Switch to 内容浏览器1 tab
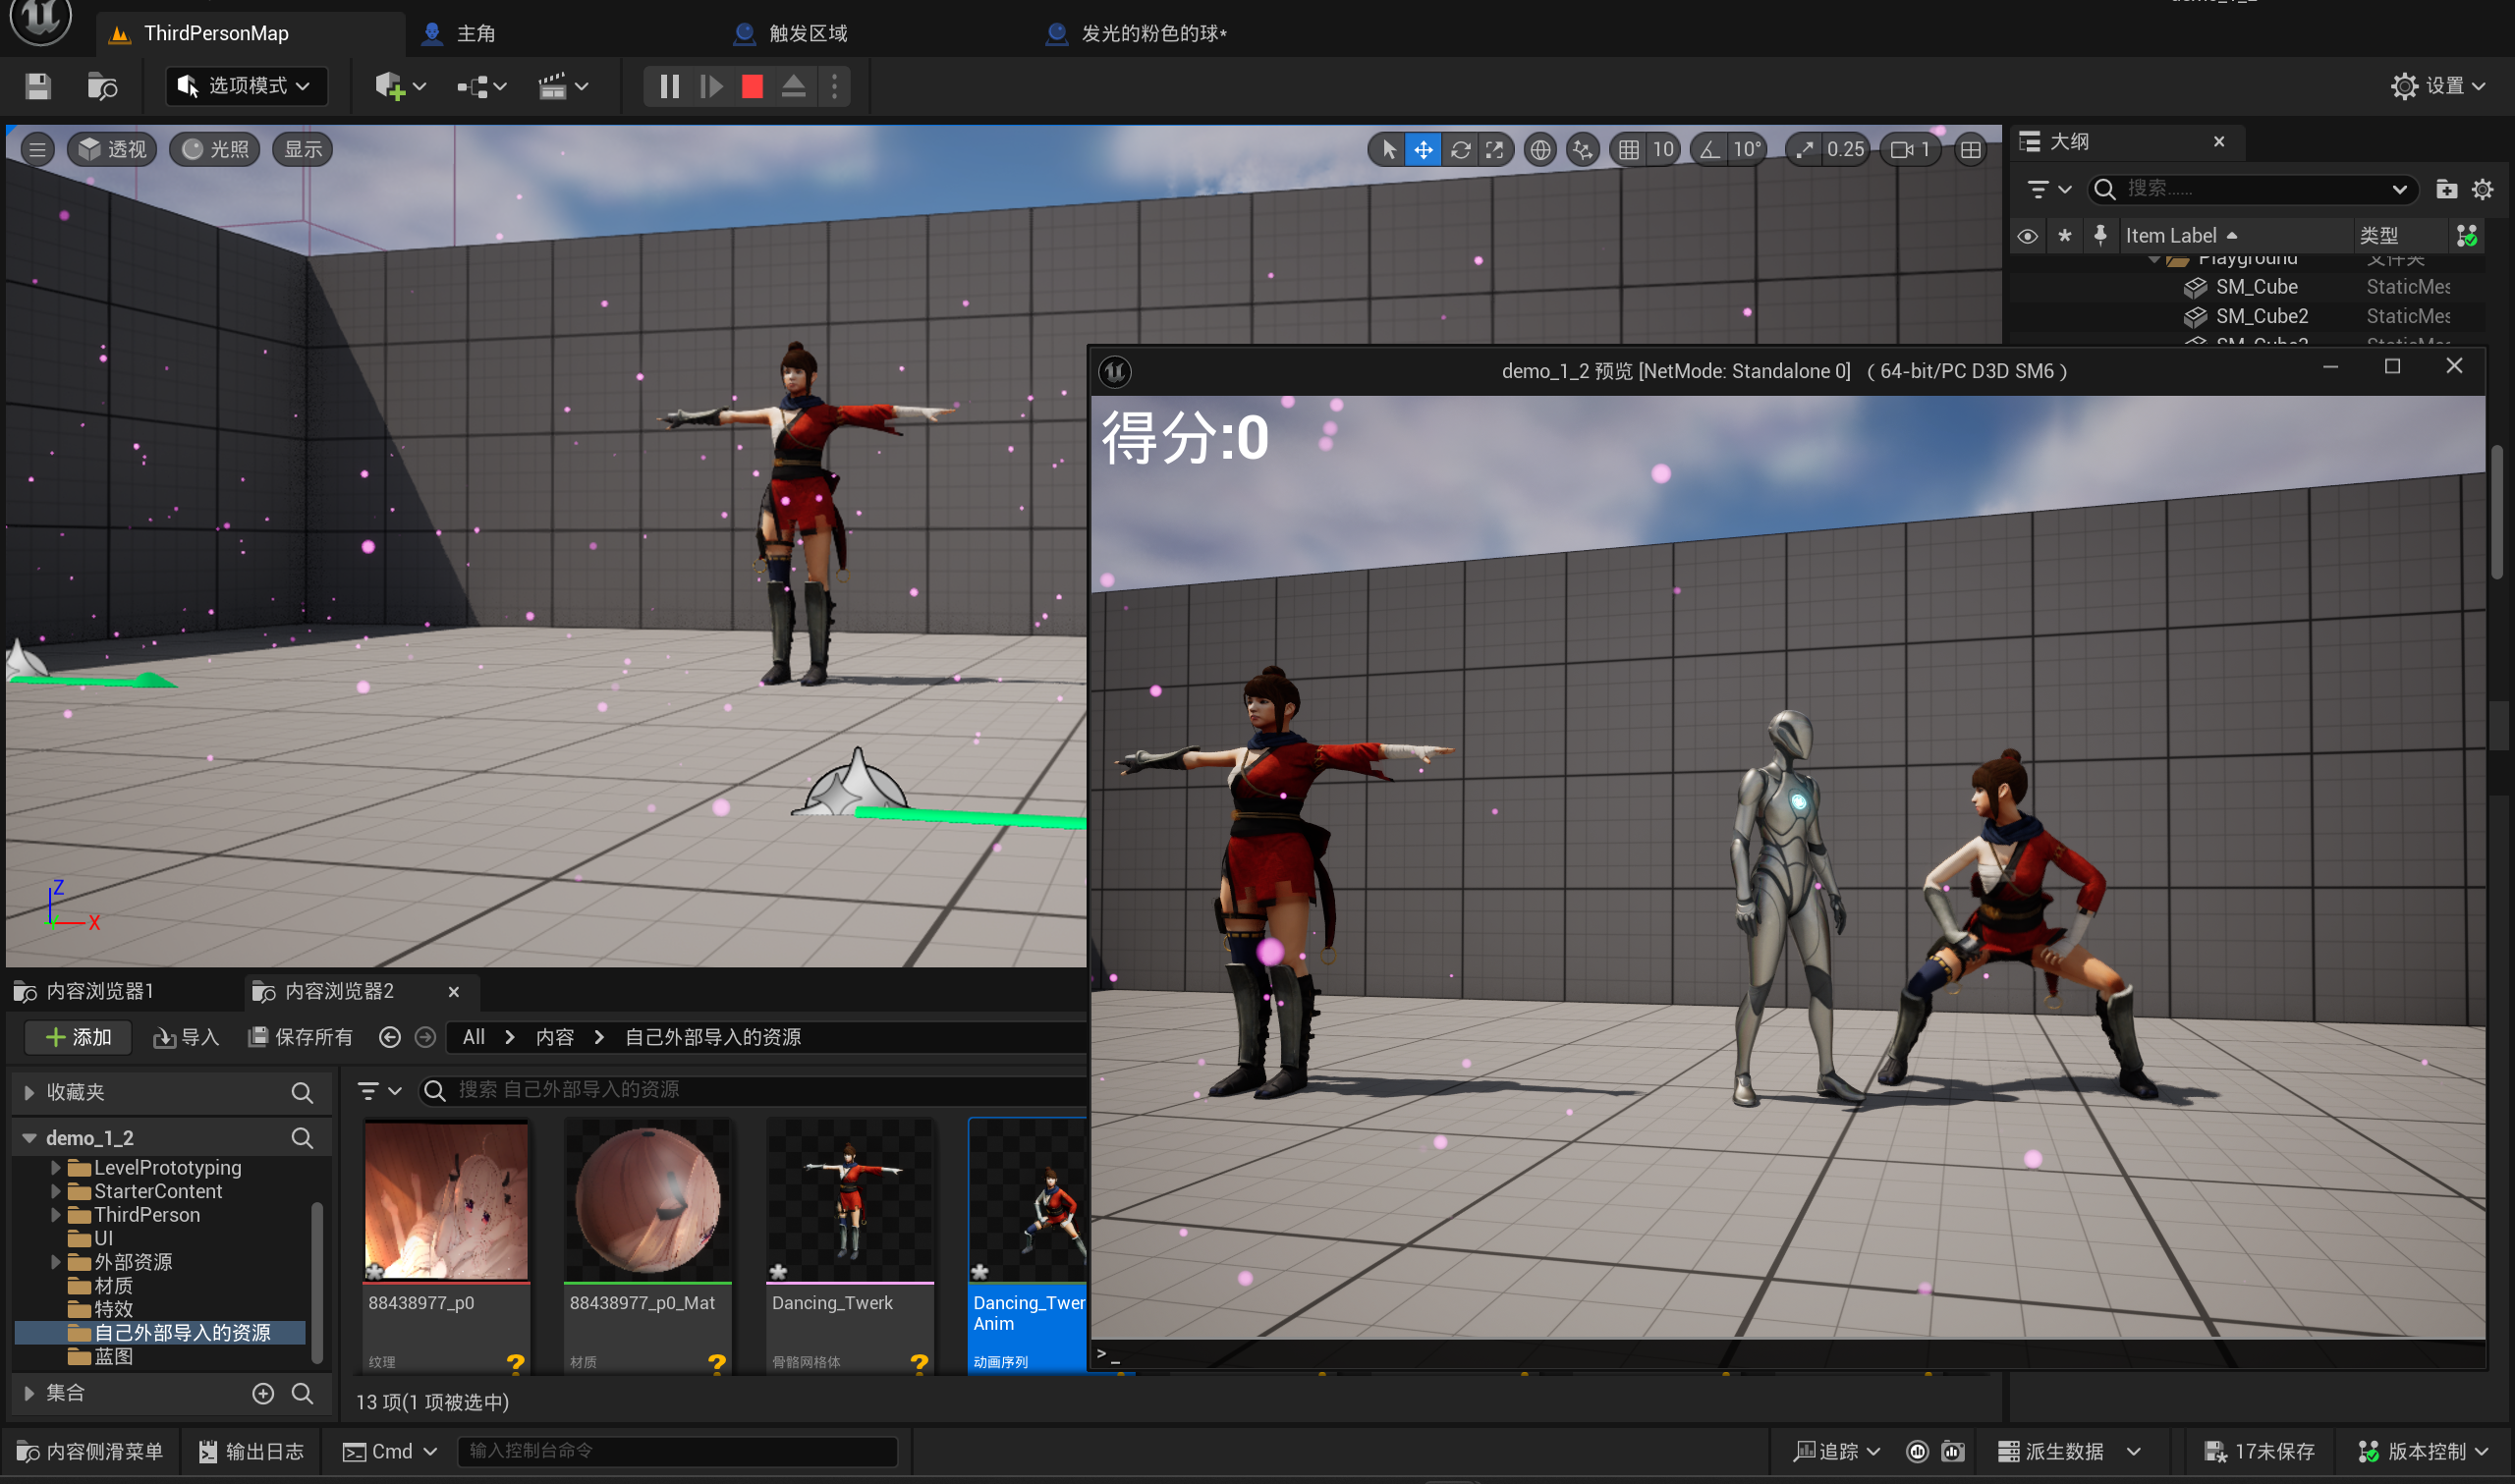Screen dimensions: 2515x1484 [98, 991]
